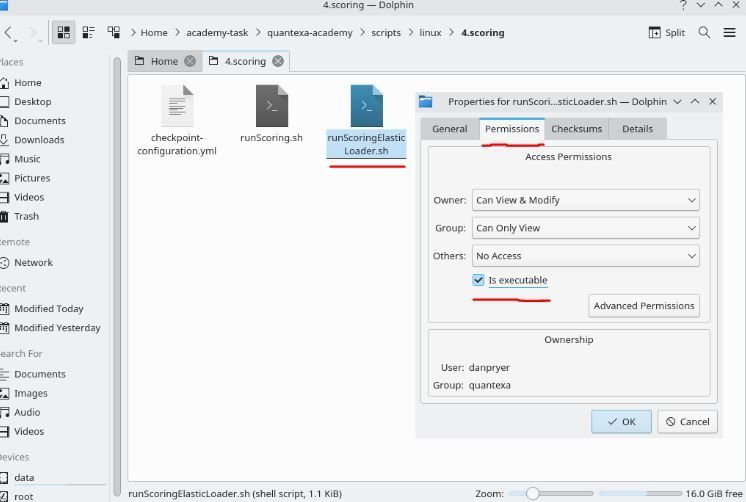Image resolution: width=746 pixels, height=502 pixels.
Task: Open the Checksums tab
Action: (x=577, y=128)
